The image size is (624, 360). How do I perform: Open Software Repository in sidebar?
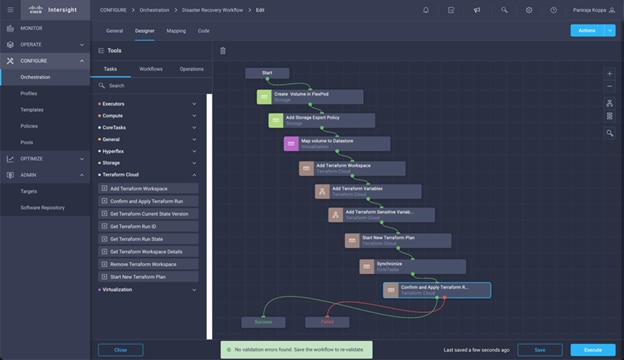[x=43, y=208]
